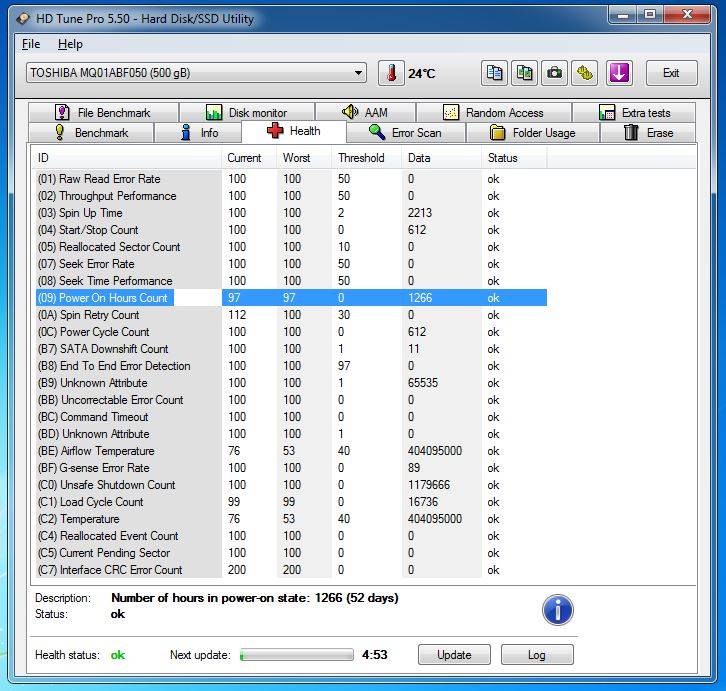Select the (C7) Interface CRC Error Count row
Image resolution: width=726 pixels, height=691 pixels.
tap(291, 570)
